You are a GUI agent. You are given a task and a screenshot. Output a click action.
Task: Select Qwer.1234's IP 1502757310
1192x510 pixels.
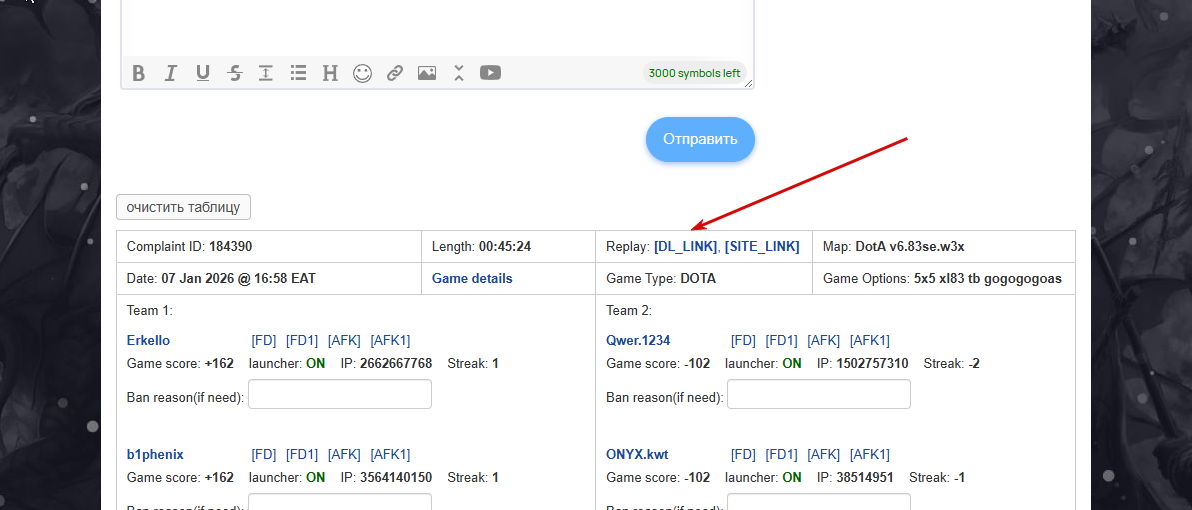pyautogui.click(x=872, y=363)
